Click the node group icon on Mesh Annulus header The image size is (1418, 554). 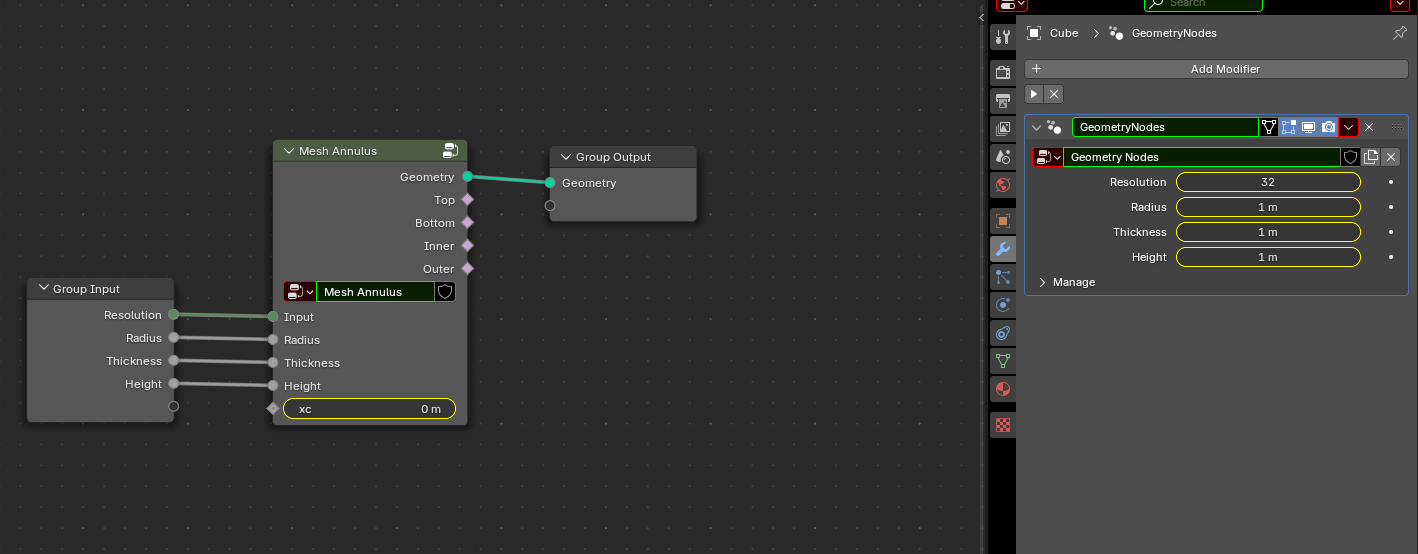pyautogui.click(x=451, y=151)
